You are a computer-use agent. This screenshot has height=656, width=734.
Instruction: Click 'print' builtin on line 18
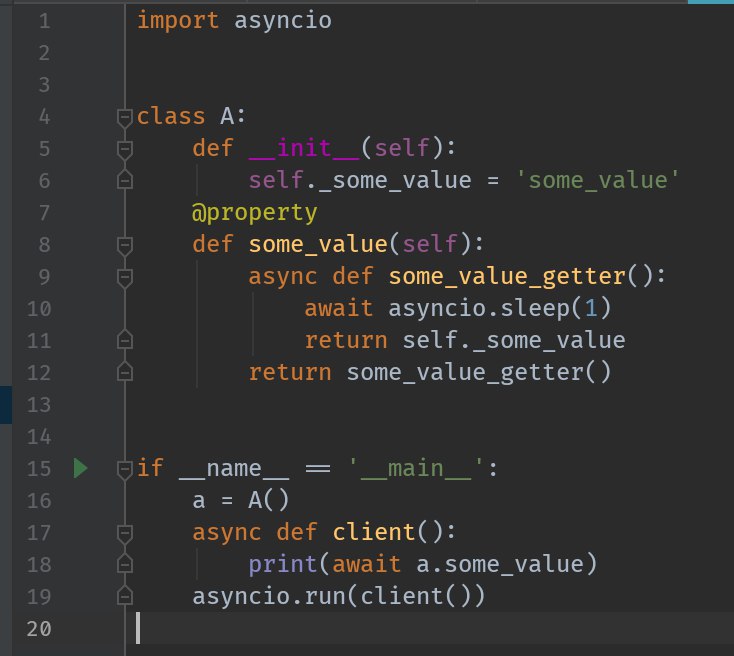coord(283,565)
